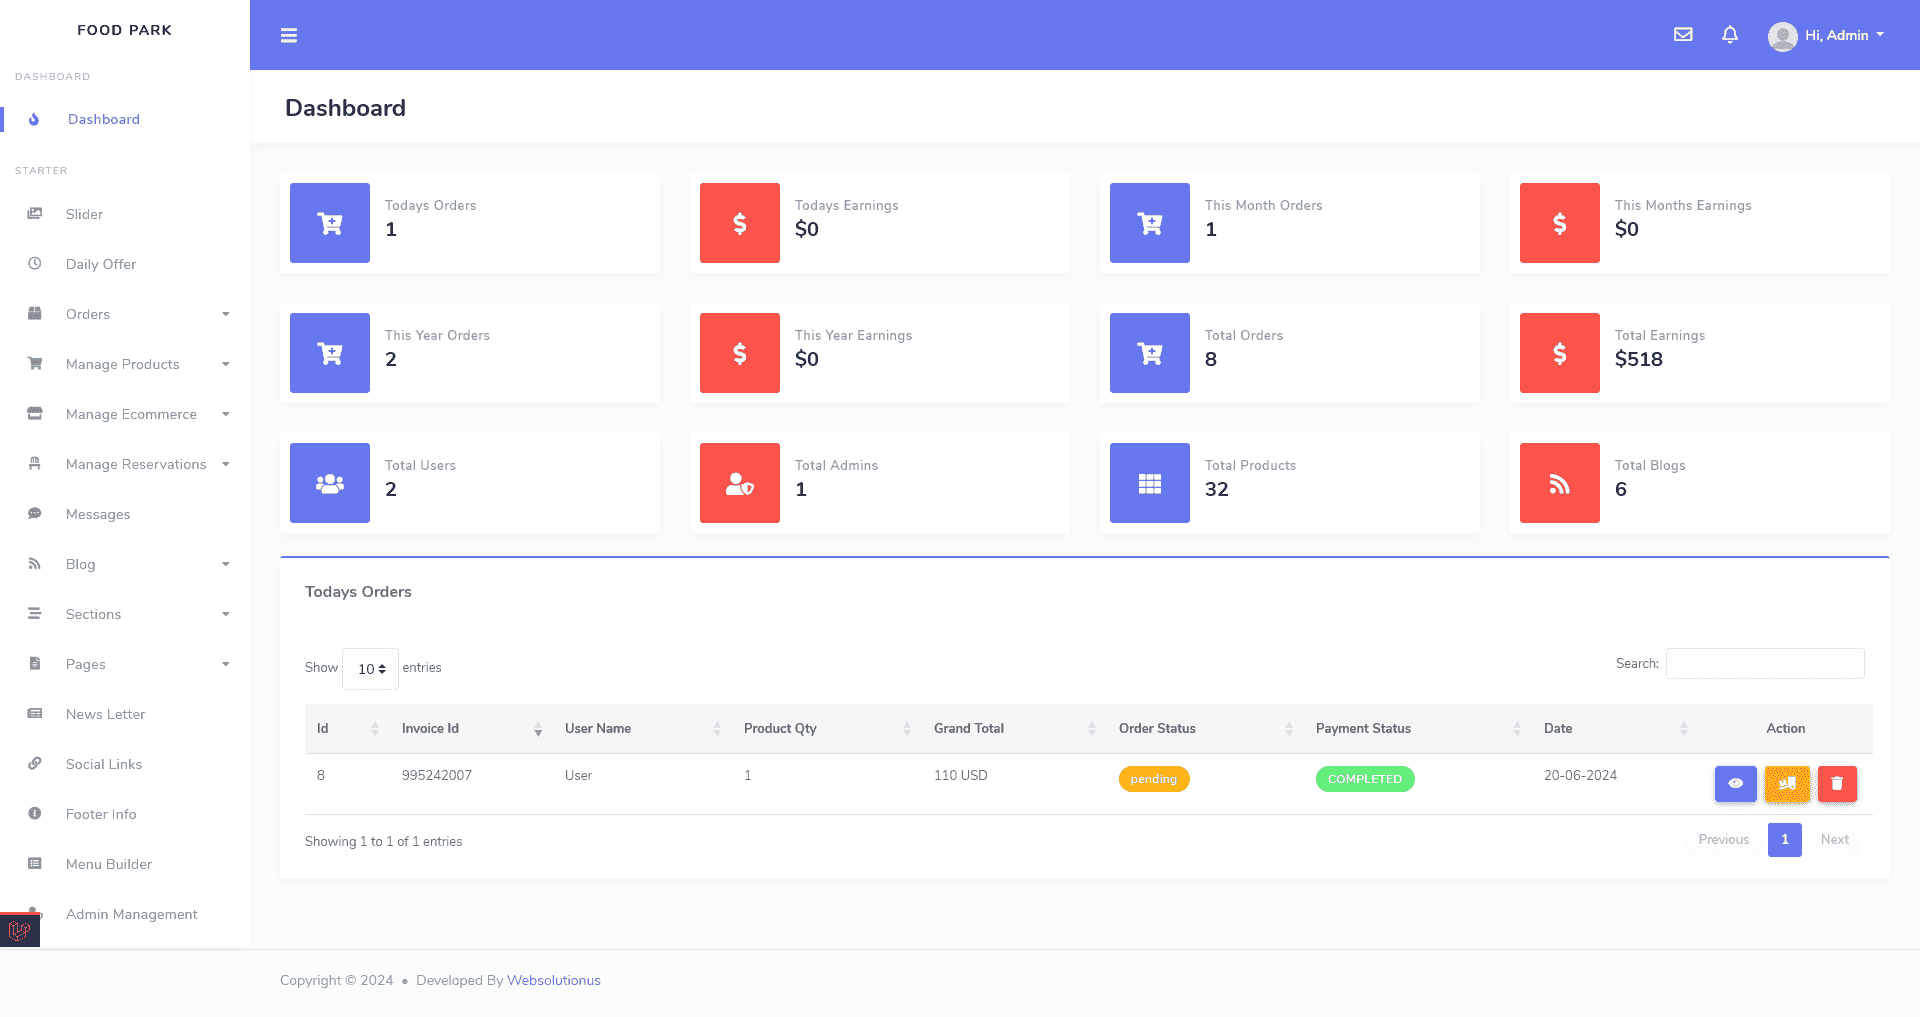Open Menu Builder from the sidebar
This screenshot has height=1017, width=1920.
(109, 864)
